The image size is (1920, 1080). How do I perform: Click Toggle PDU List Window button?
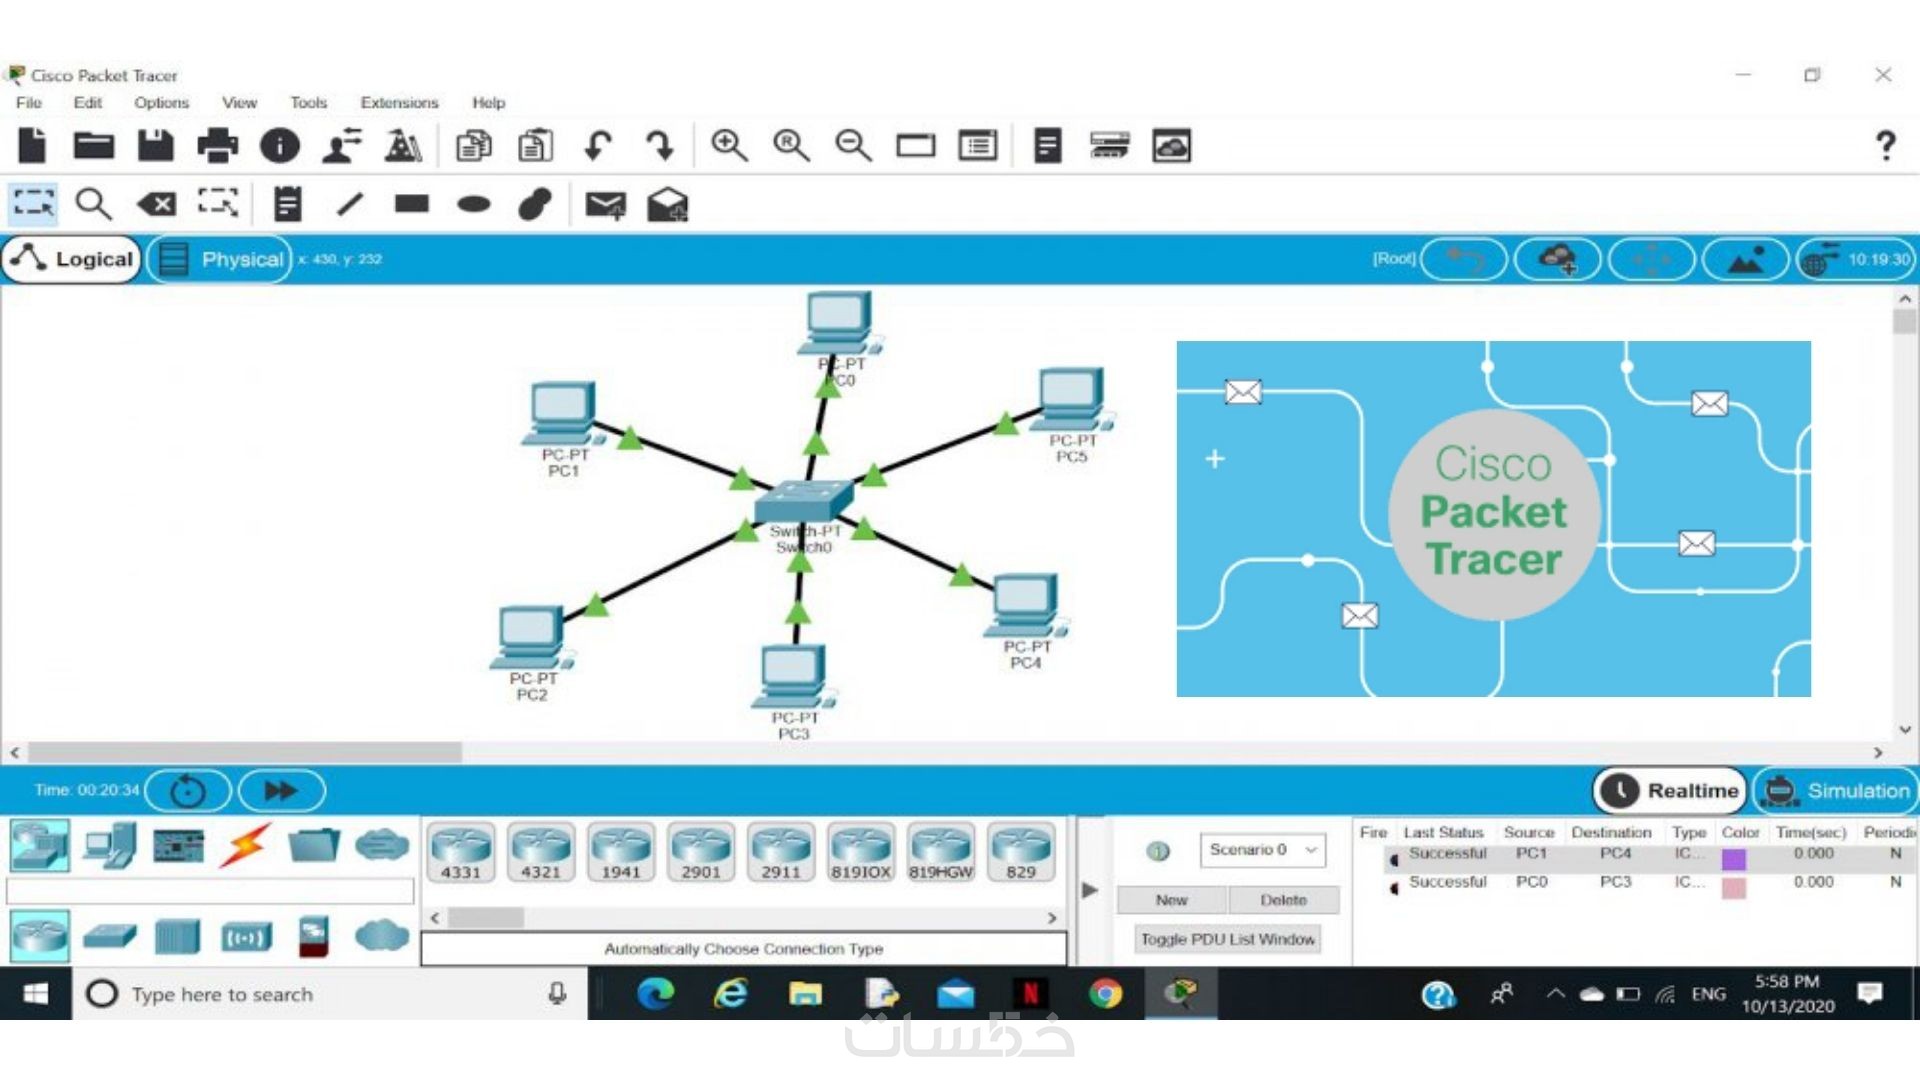click(1227, 939)
